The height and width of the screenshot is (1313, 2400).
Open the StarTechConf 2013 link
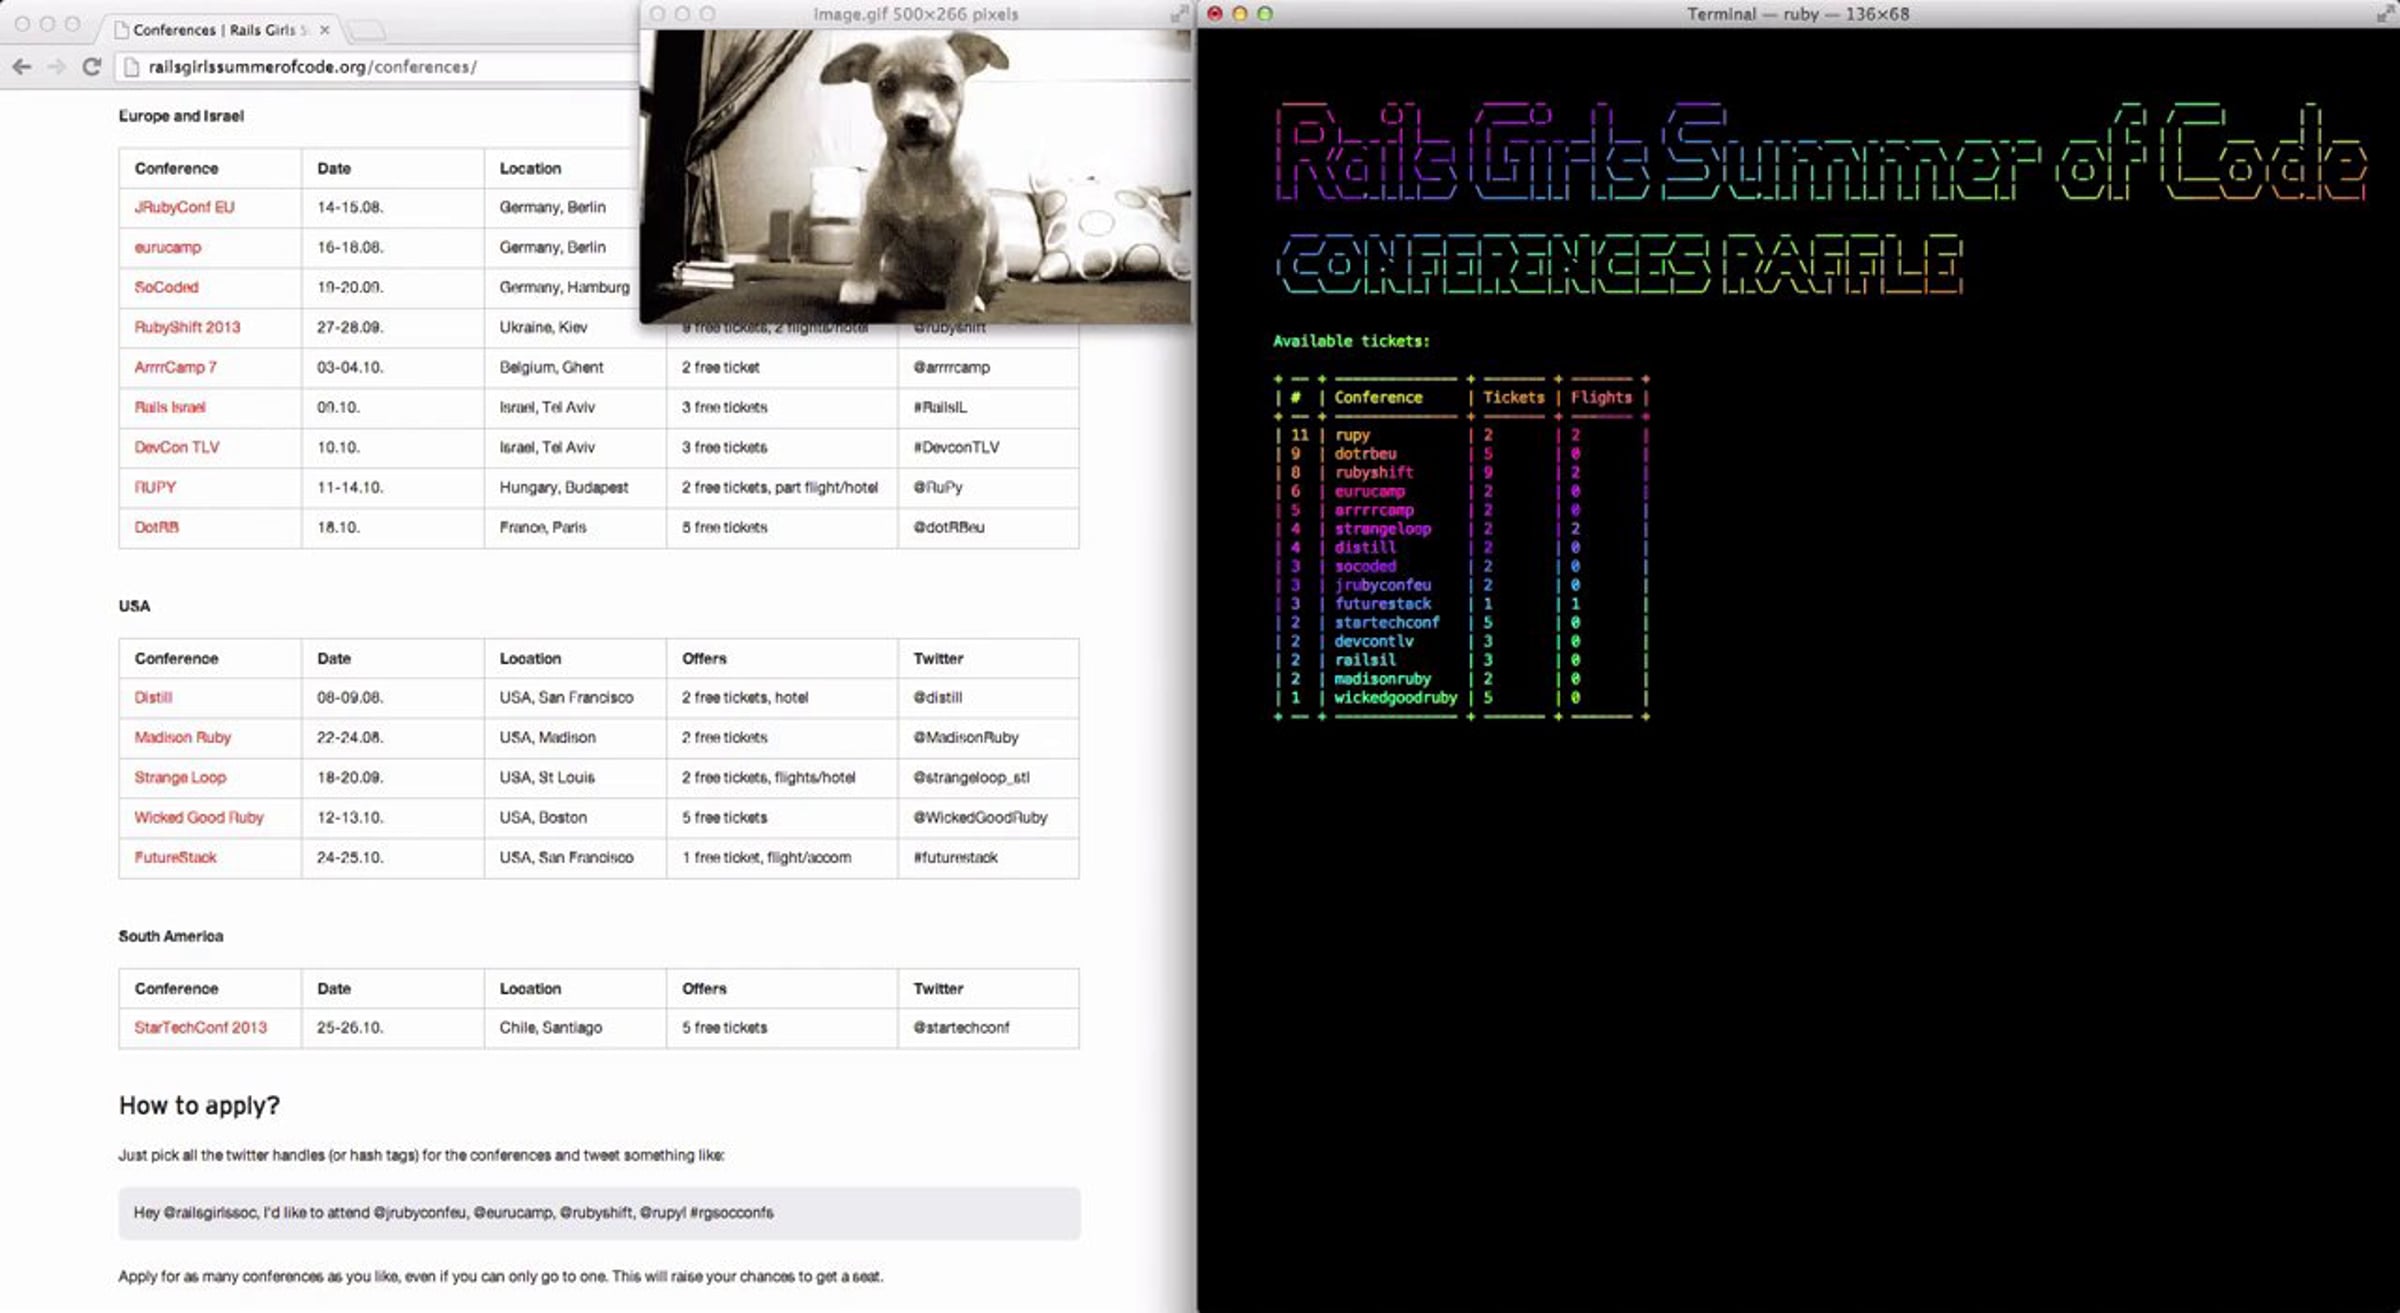(200, 1027)
